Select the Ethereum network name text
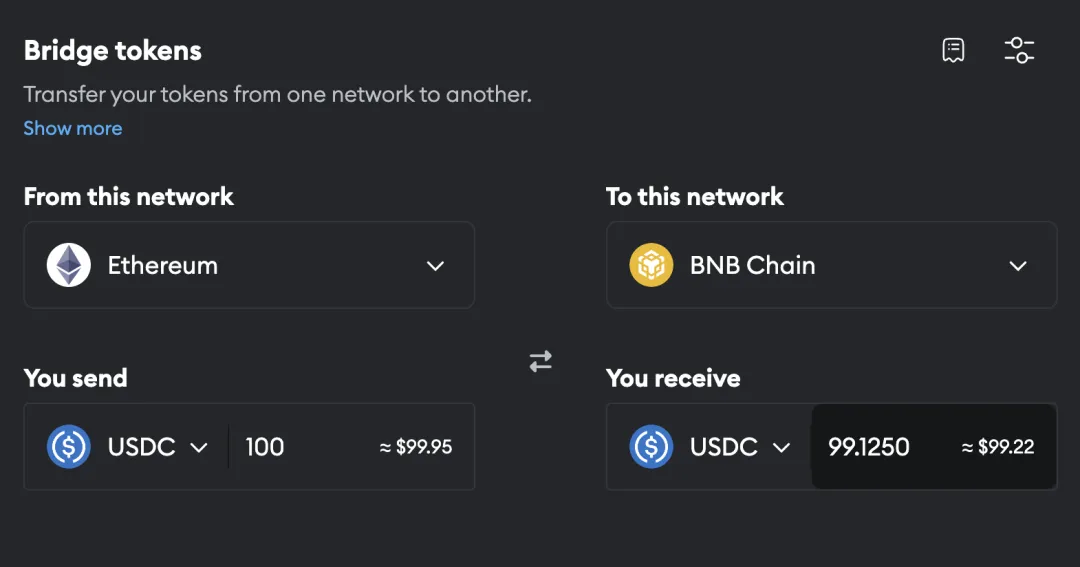 [x=163, y=265]
